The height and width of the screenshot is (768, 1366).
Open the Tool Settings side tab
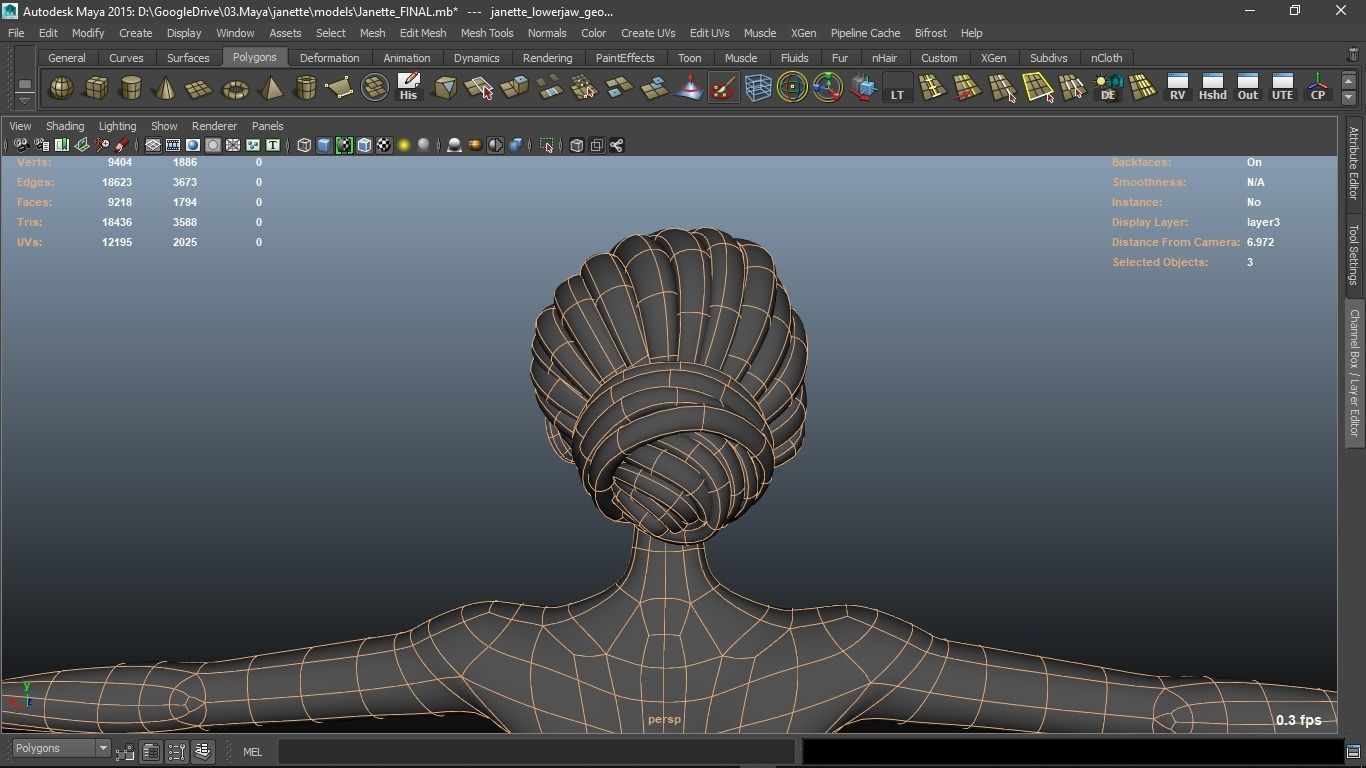pos(1354,254)
